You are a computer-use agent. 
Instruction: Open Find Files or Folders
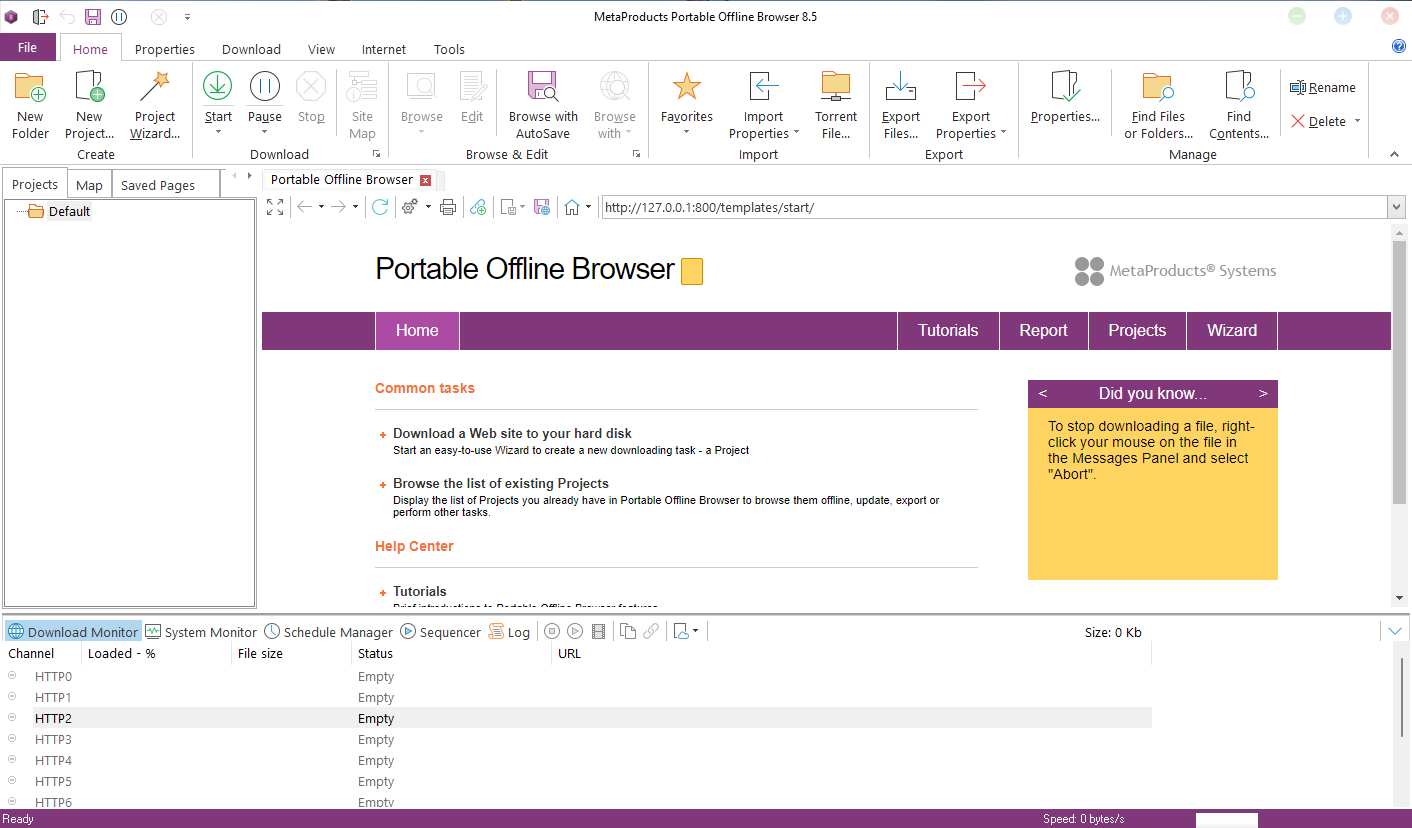coord(1159,105)
